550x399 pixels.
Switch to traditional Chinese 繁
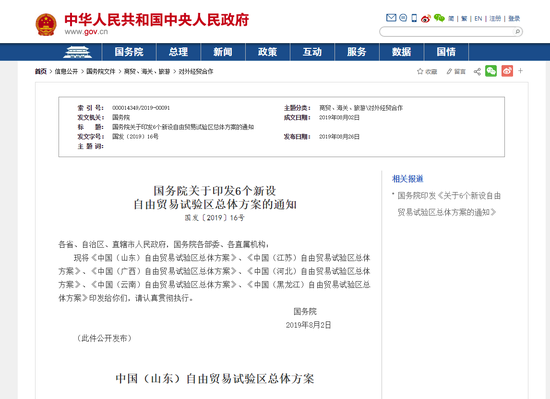click(464, 19)
